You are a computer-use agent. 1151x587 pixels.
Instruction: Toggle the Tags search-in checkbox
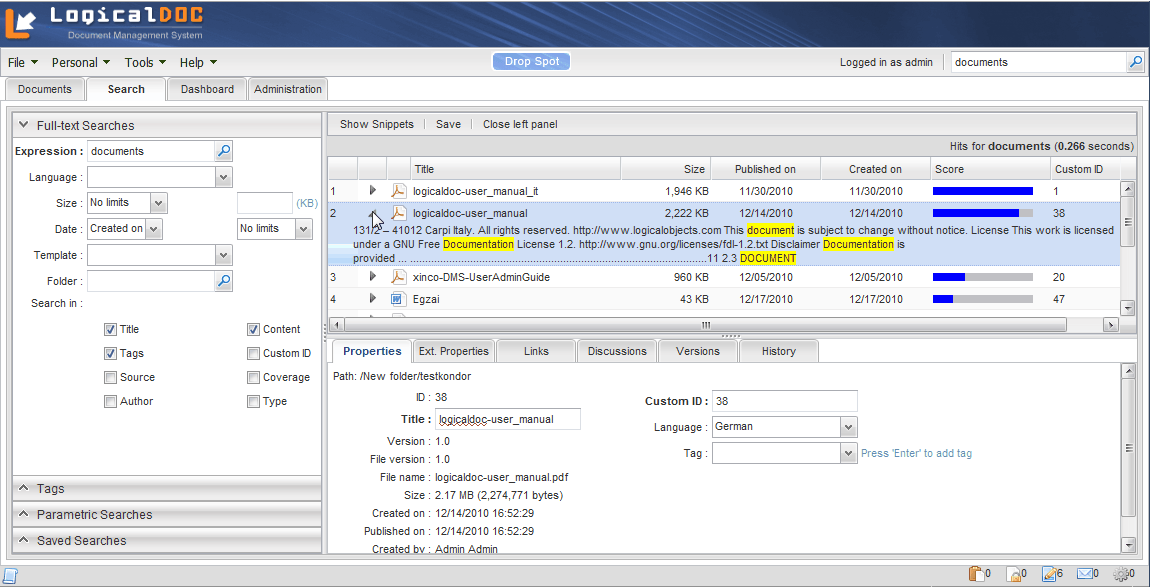(110, 354)
